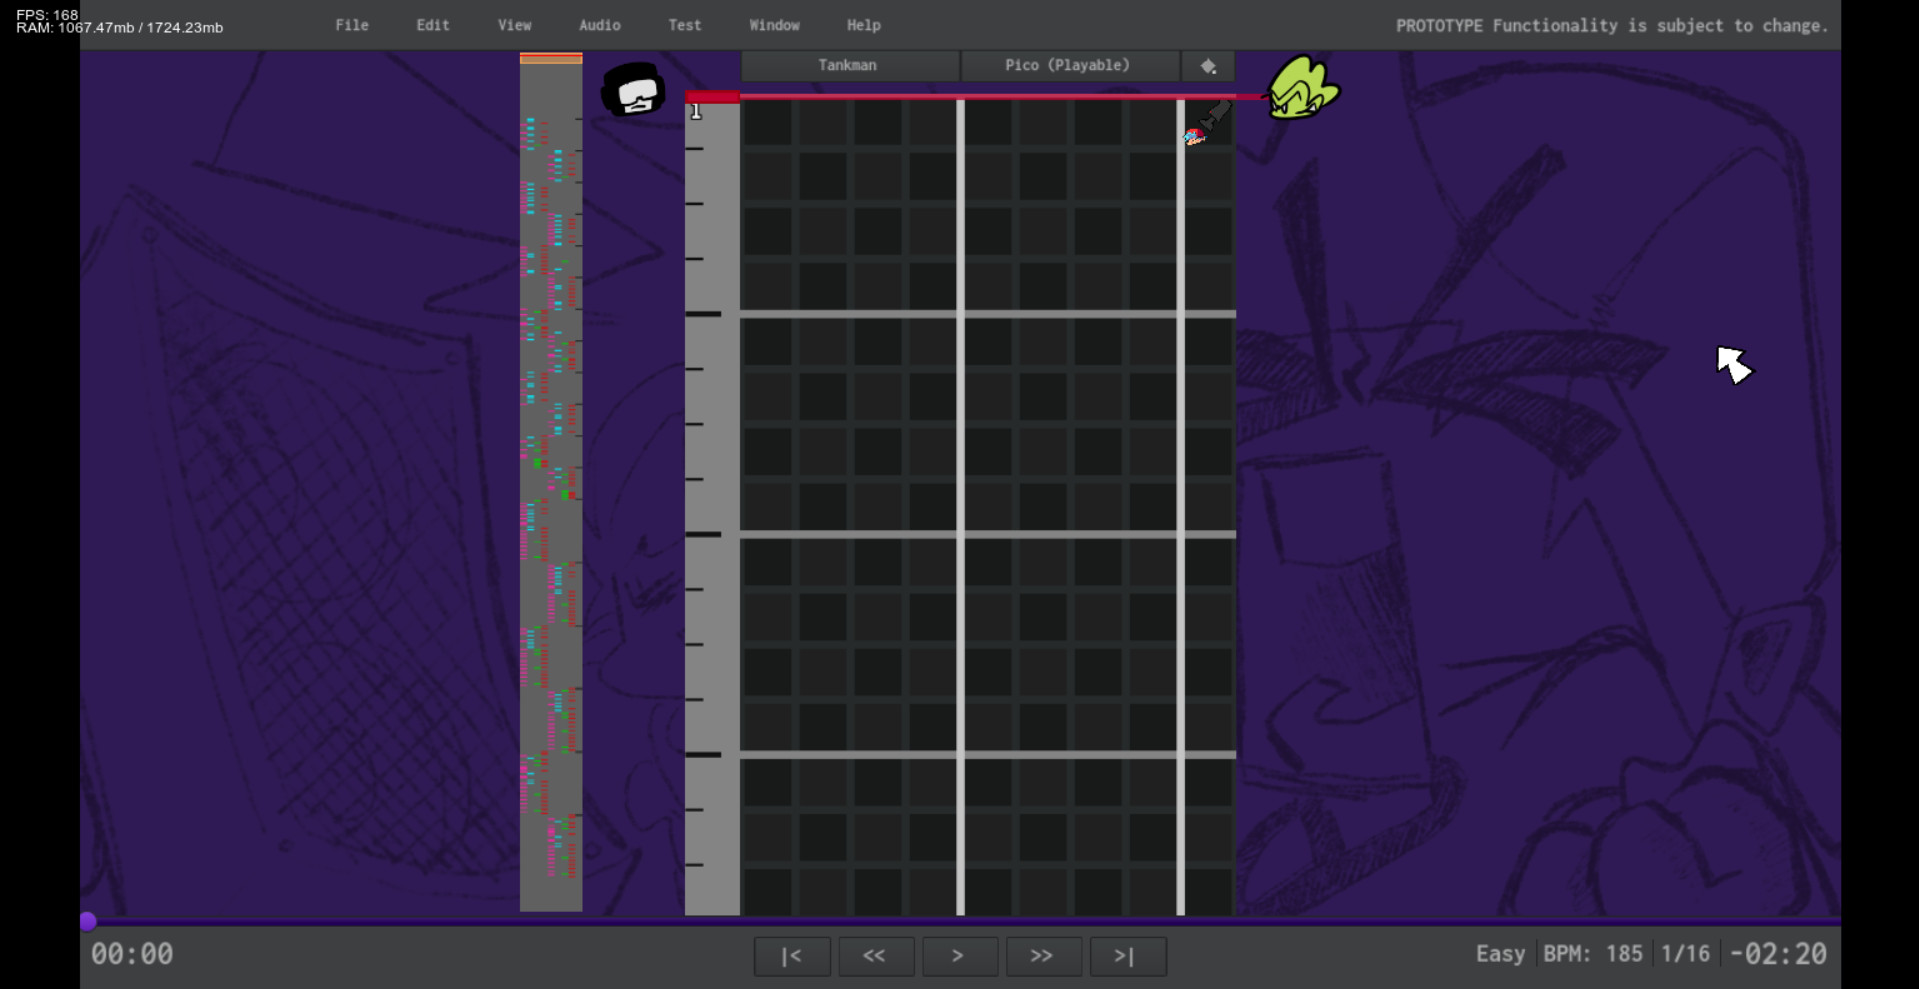
Task: Click the -02:20 remaining time display
Action: coord(1778,954)
